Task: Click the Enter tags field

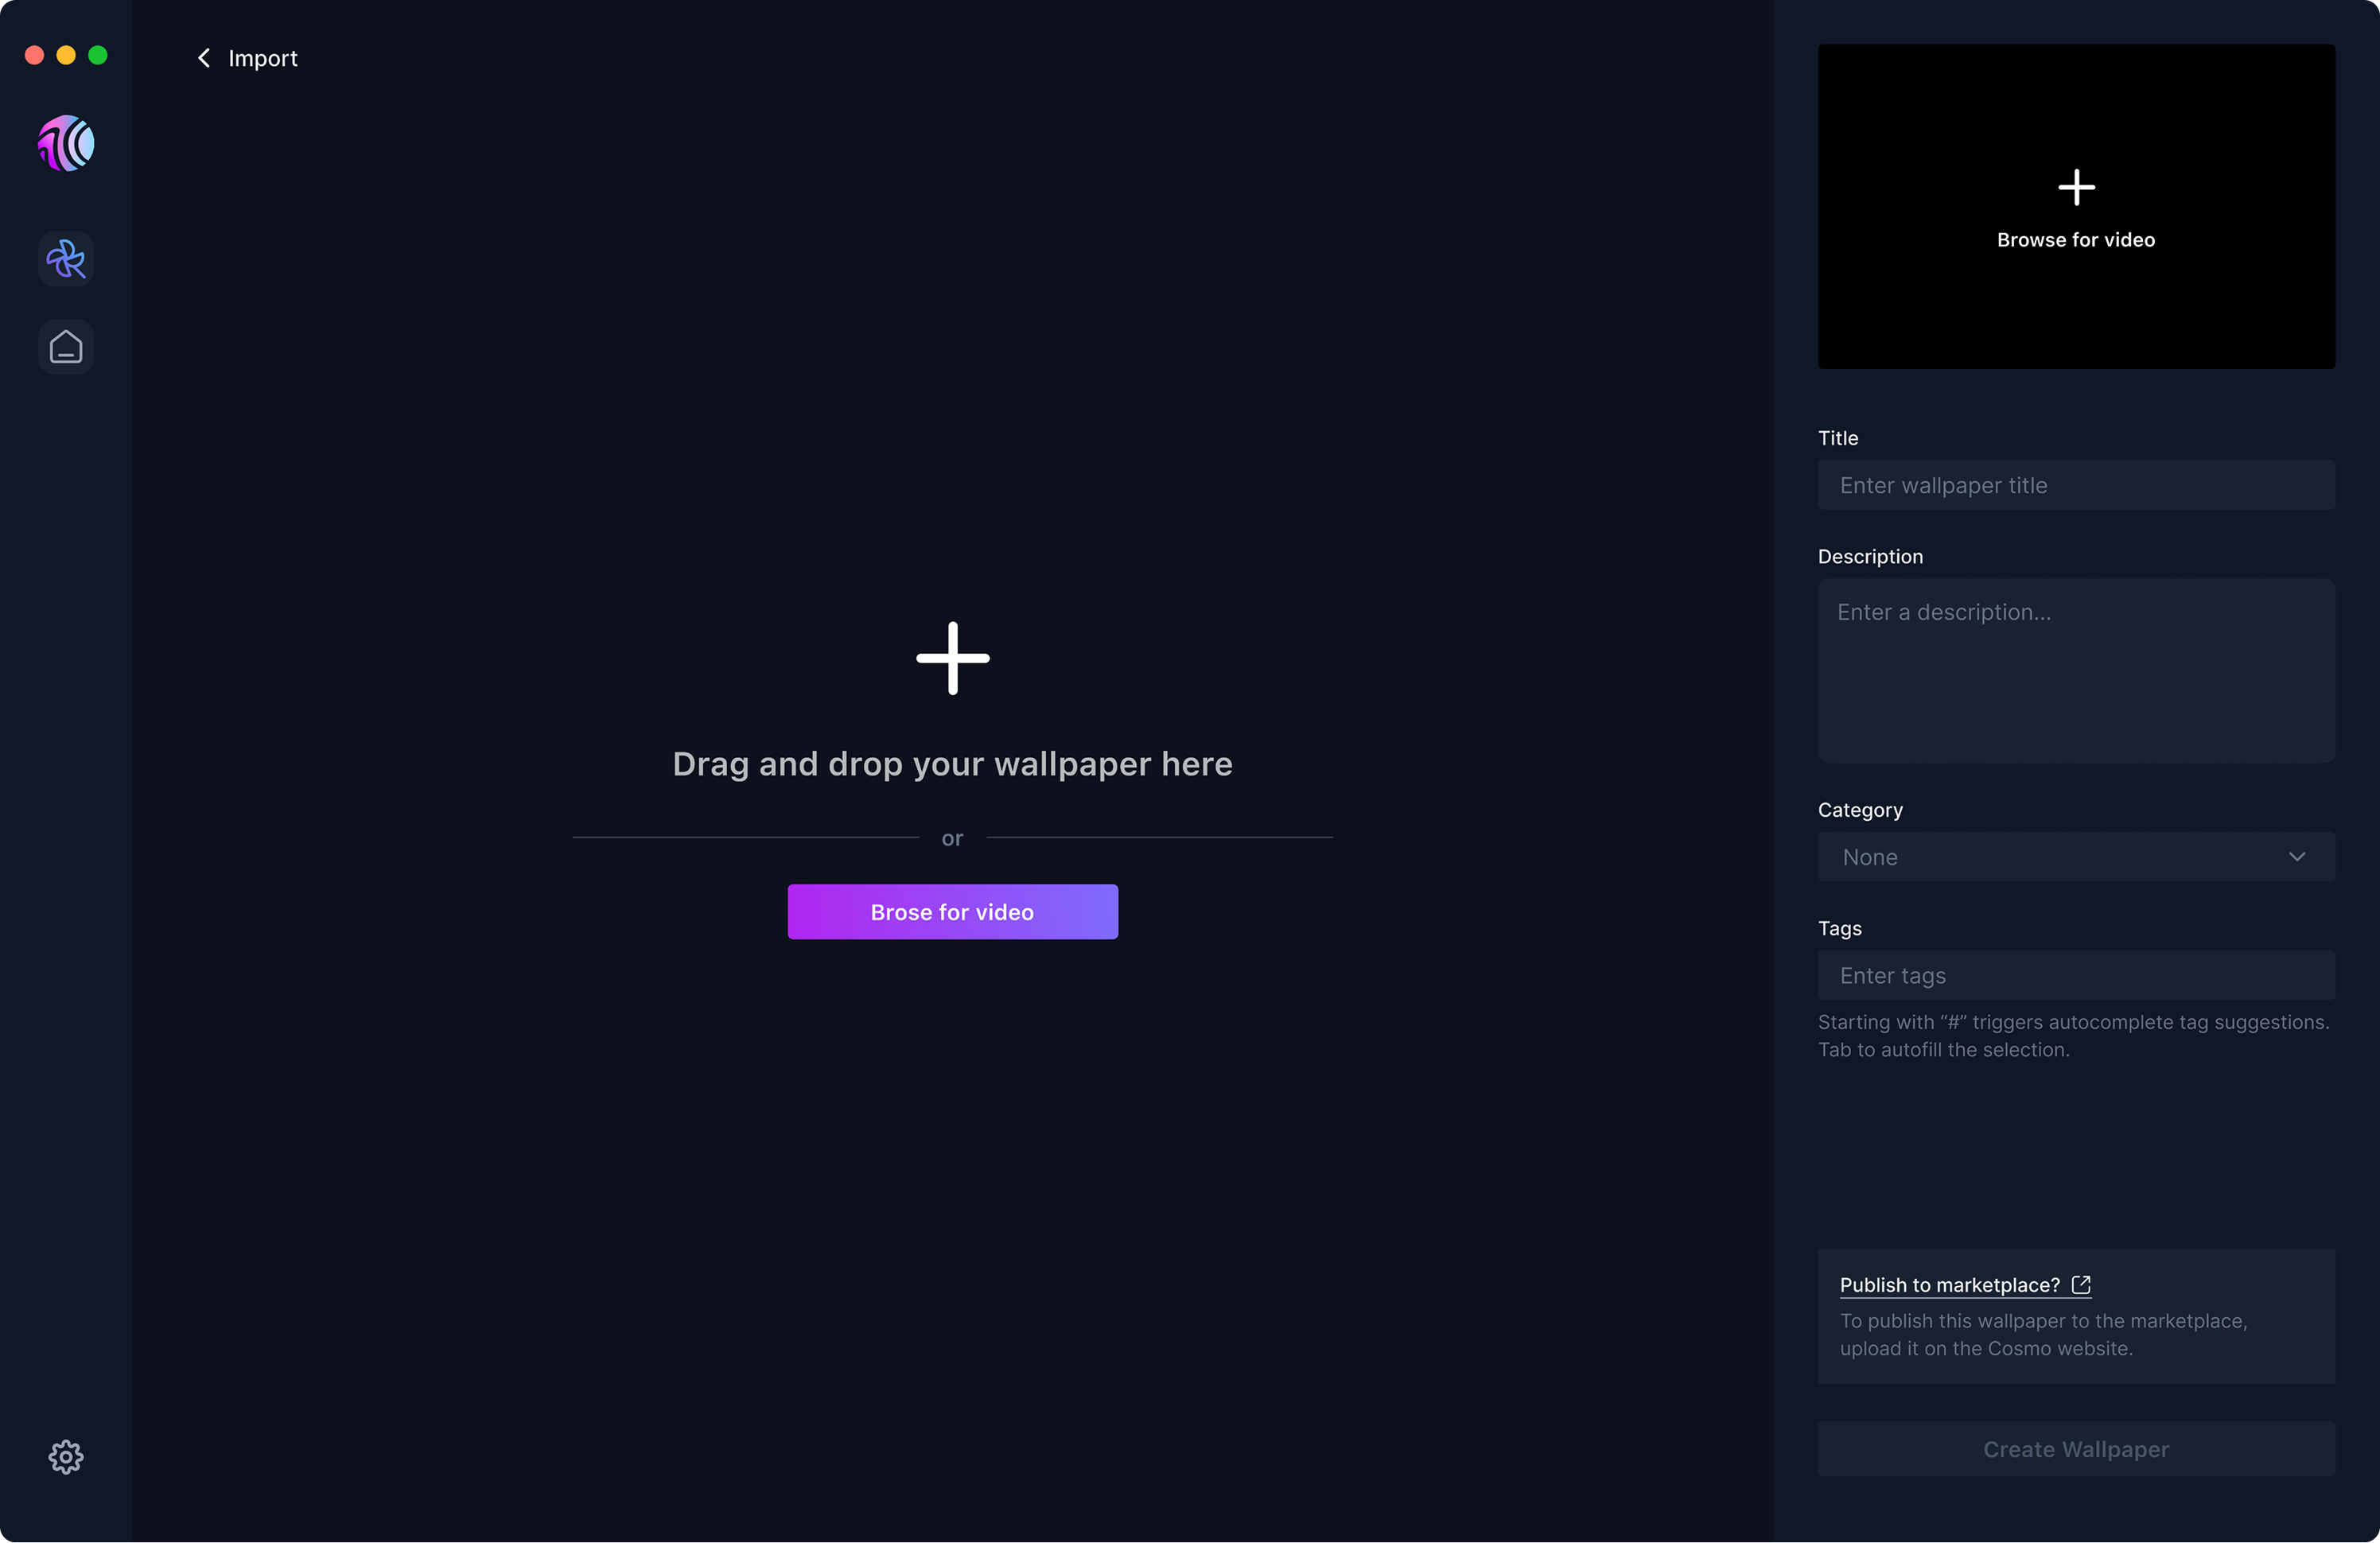Action: coord(2075,975)
